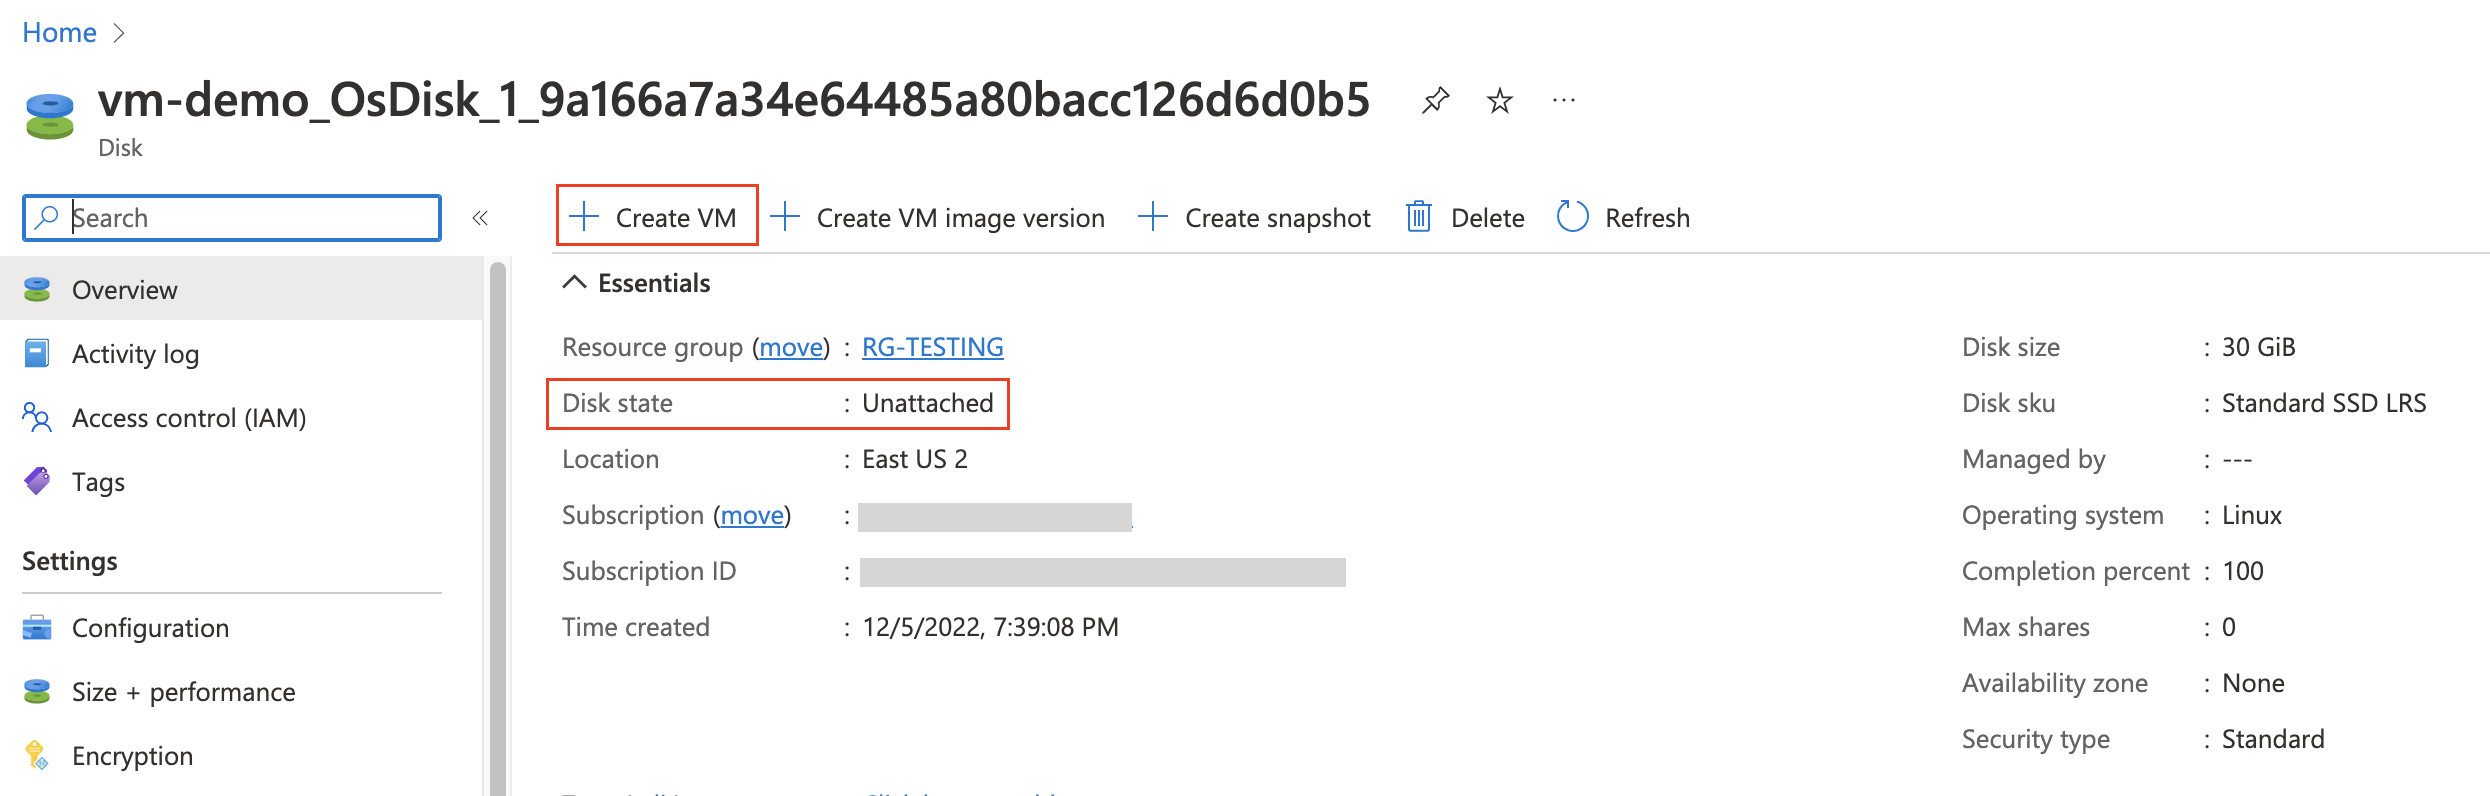Pin this disk to the dashboard
Screen dimensions: 2490x796
[x=1435, y=100]
